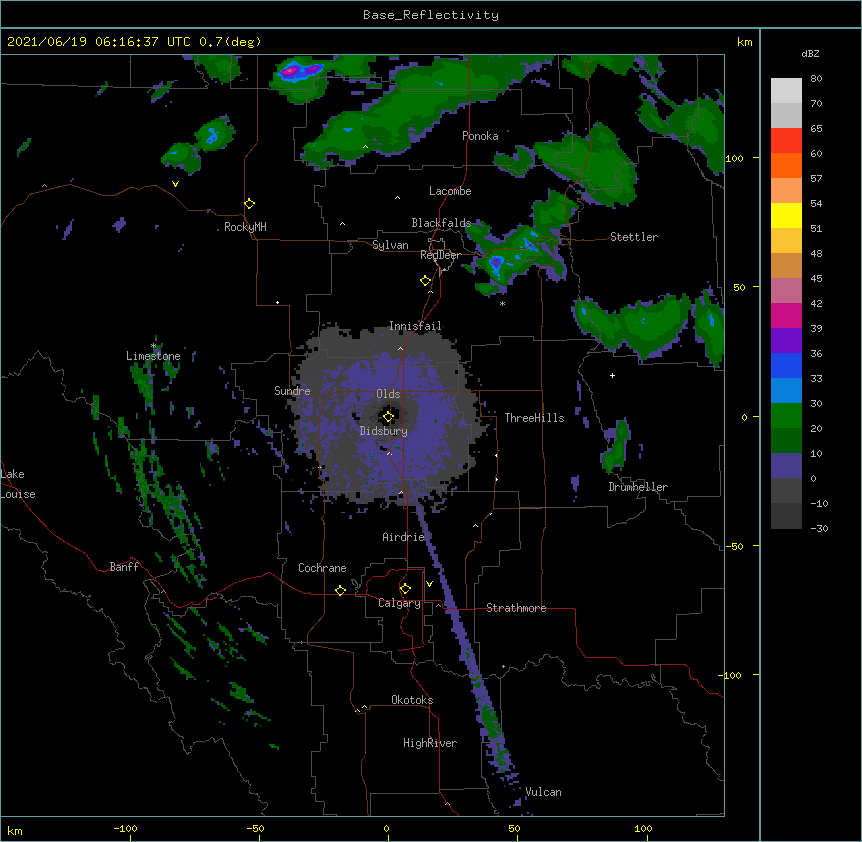862x842 pixels.
Task: Click the Cochrane town label
Action: (x=322, y=568)
